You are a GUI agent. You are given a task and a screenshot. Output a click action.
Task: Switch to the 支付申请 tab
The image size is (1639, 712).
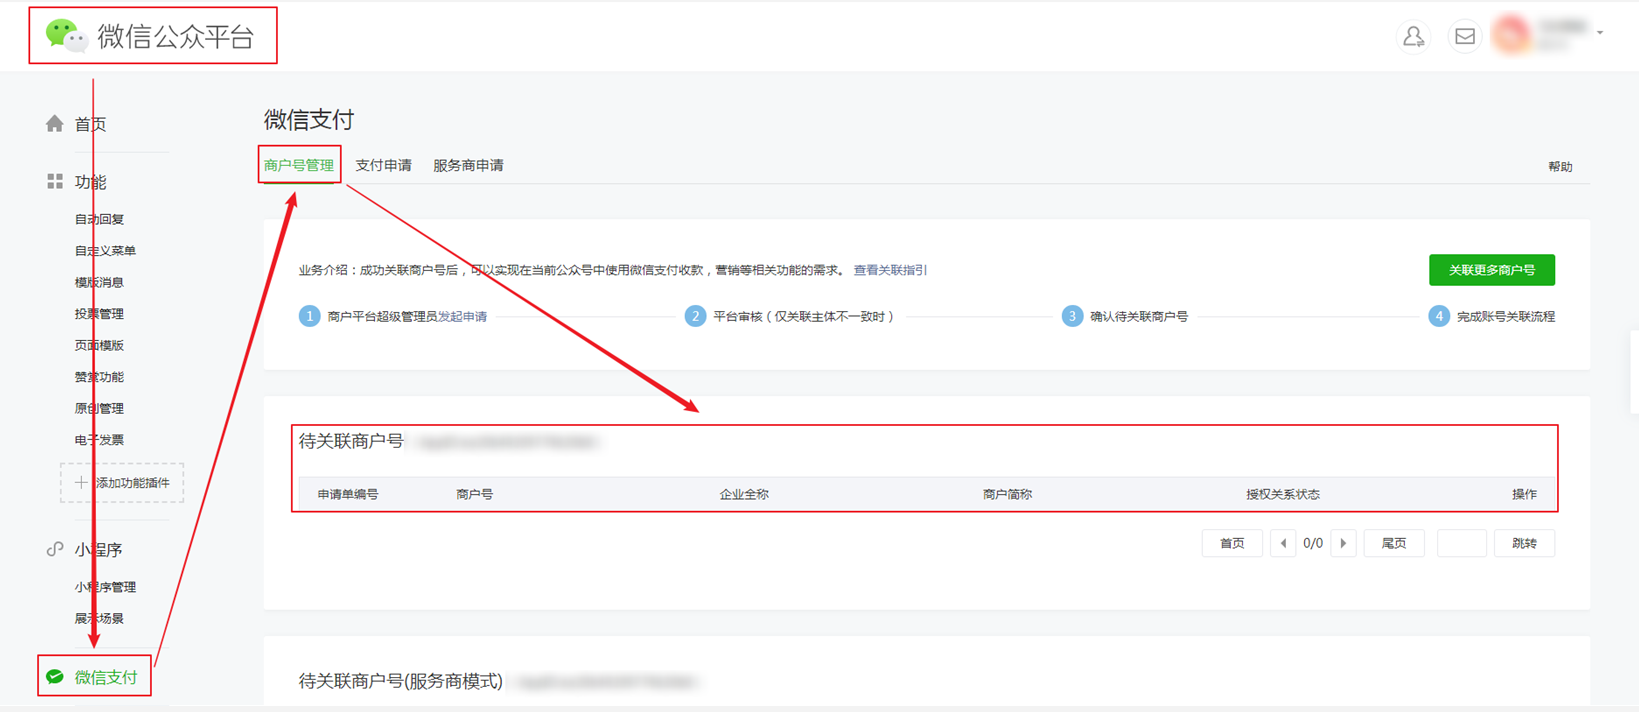[383, 165]
